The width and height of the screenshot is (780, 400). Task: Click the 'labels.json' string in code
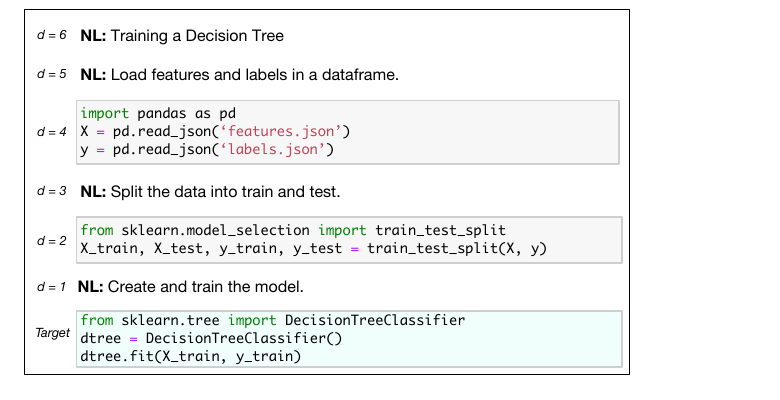coord(273,149)
